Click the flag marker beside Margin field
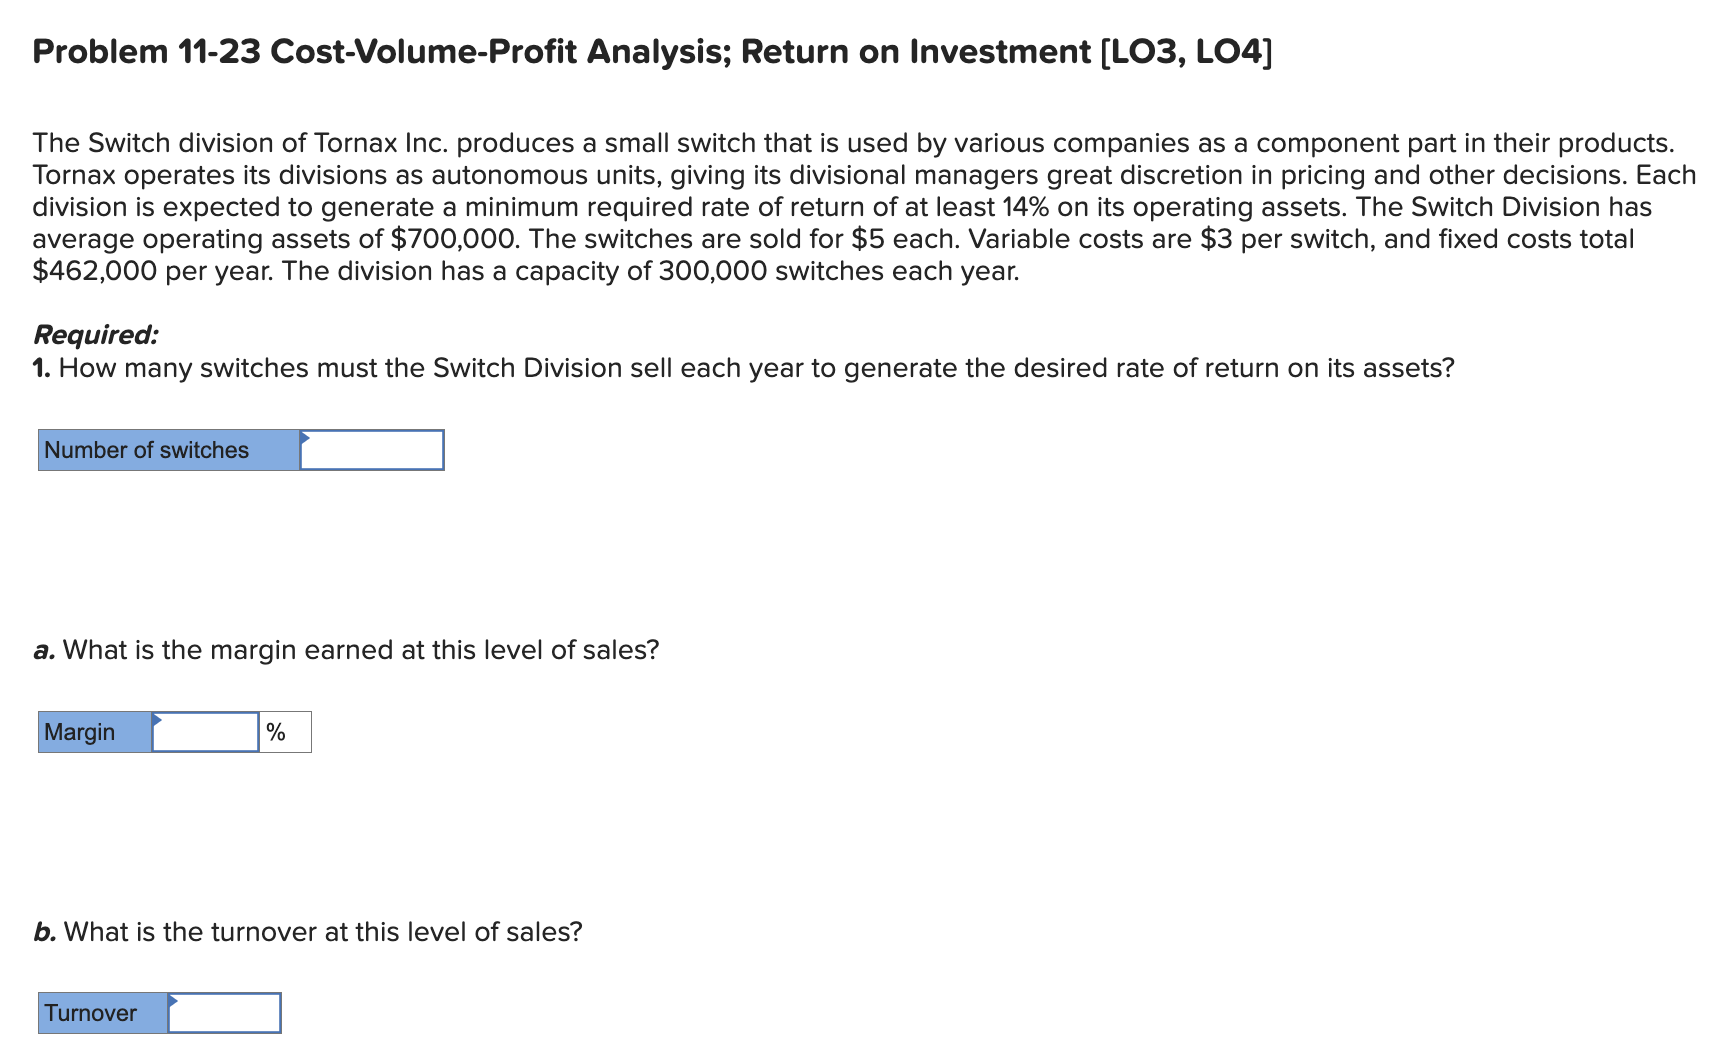This screenshot has height=1052, width=1716. click(157, 720)
